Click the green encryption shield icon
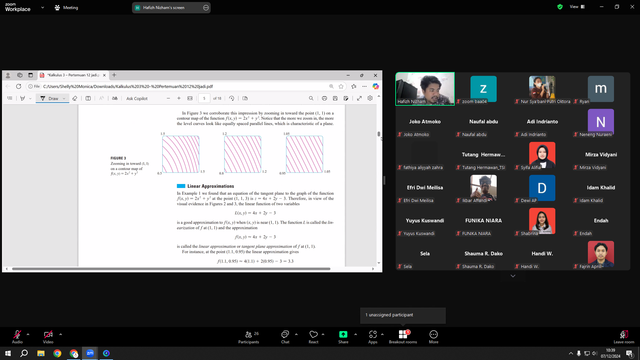 pyautogui.click(x=560, y=7)
